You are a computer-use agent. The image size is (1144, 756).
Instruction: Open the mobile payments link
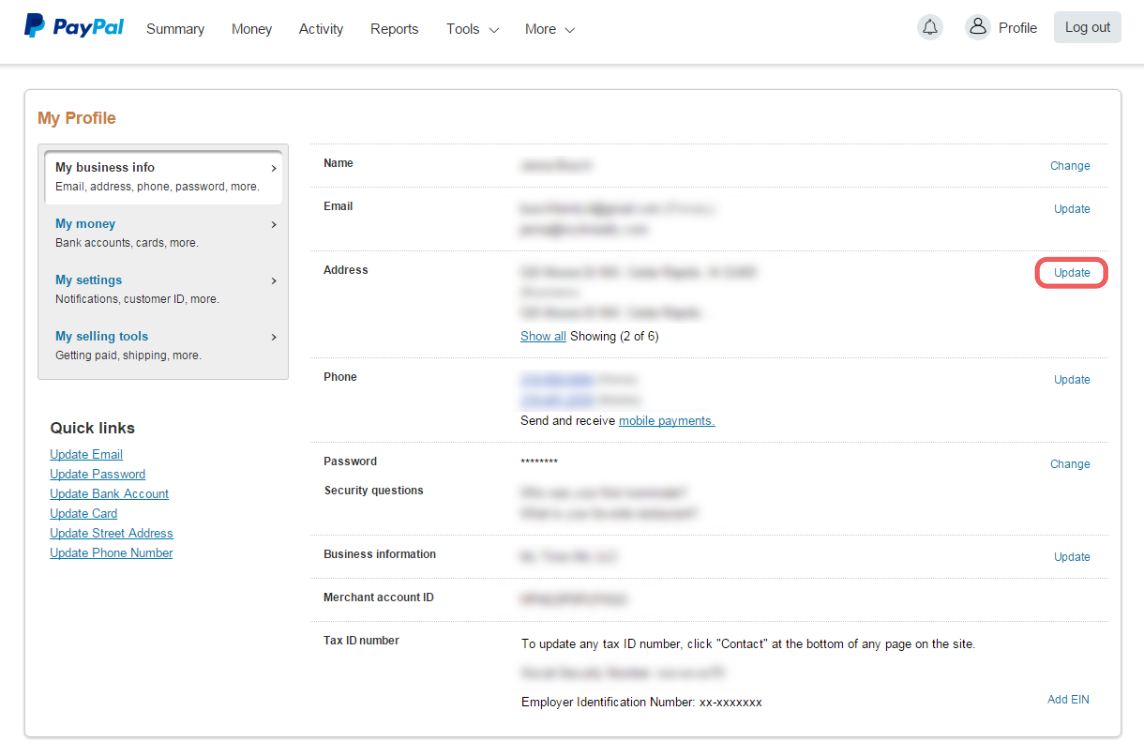tap(667, 421)
